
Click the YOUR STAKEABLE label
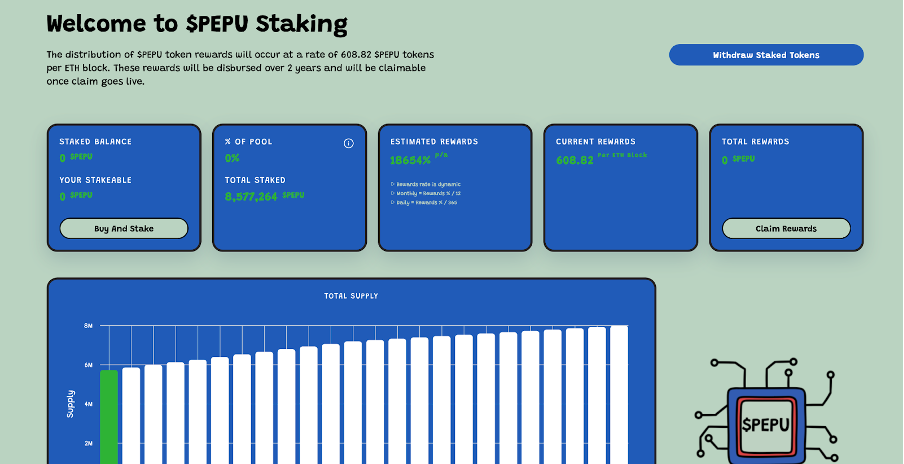pos(96,180)
